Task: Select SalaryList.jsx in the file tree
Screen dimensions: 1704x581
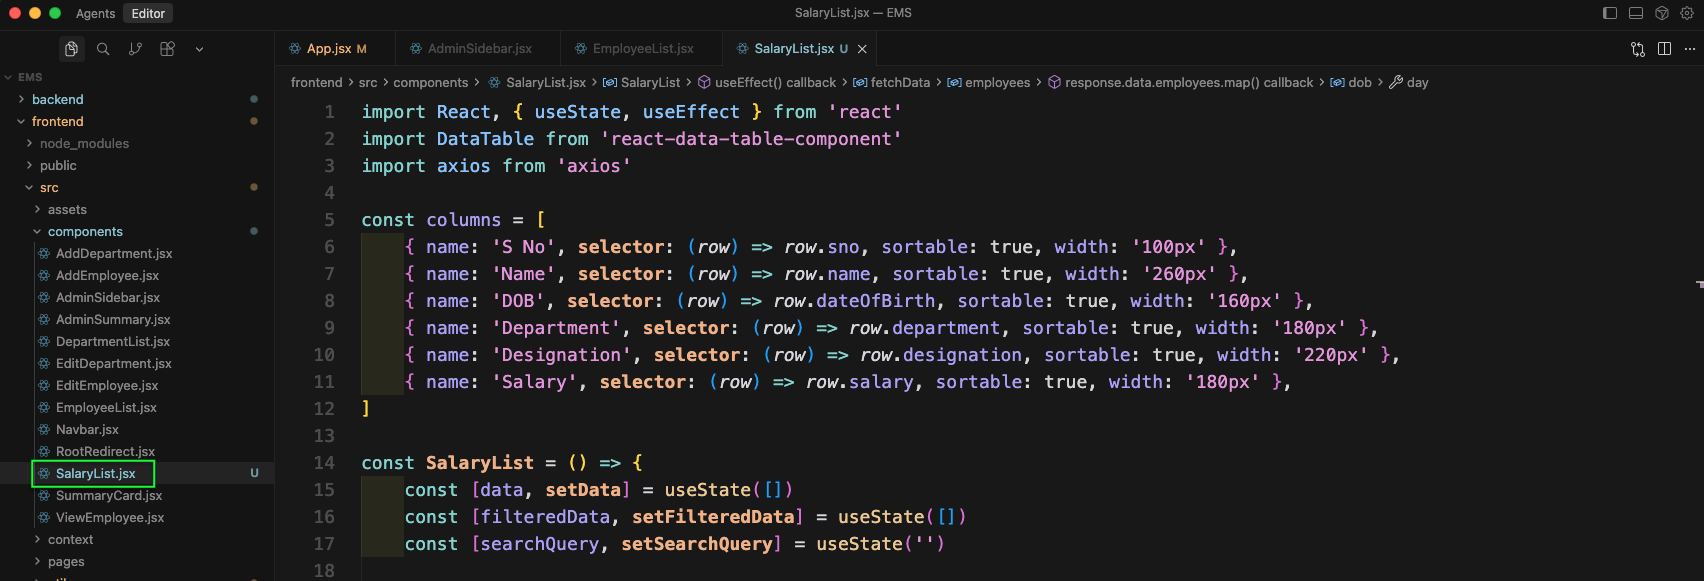Action: point(95,473)
